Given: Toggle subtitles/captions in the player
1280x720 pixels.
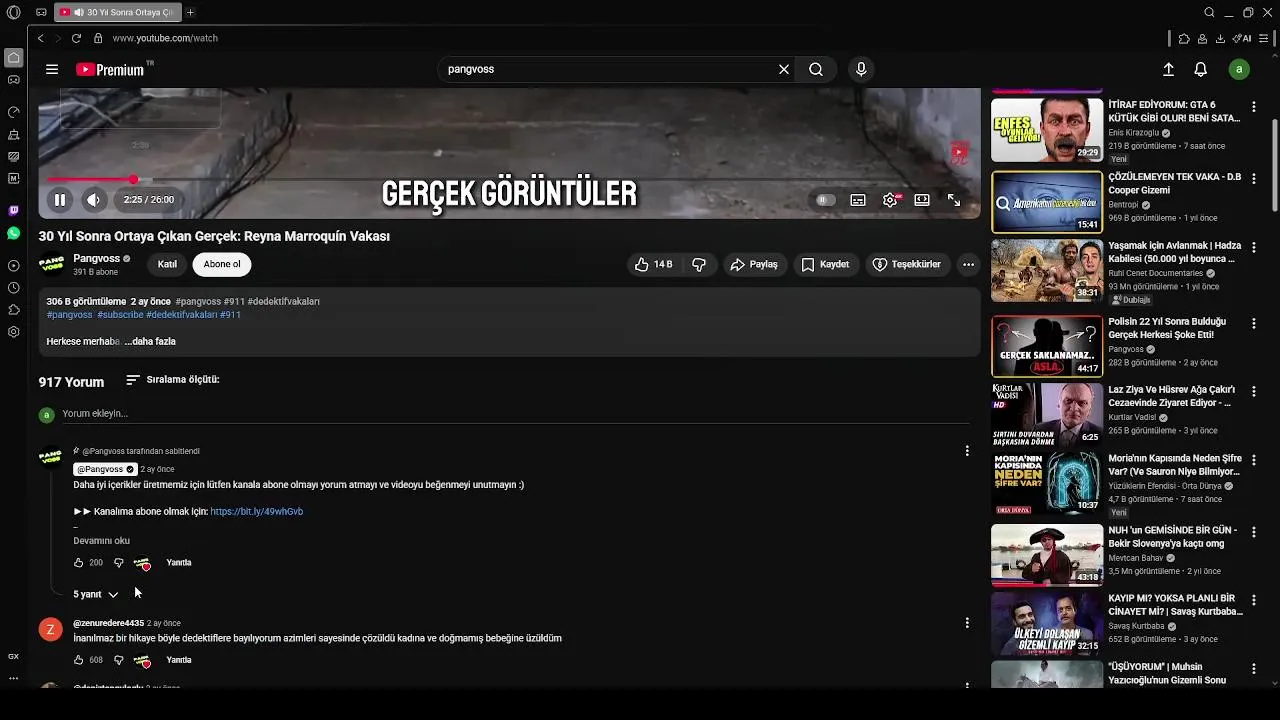Looking at the screenshot, I should (858, 200).
